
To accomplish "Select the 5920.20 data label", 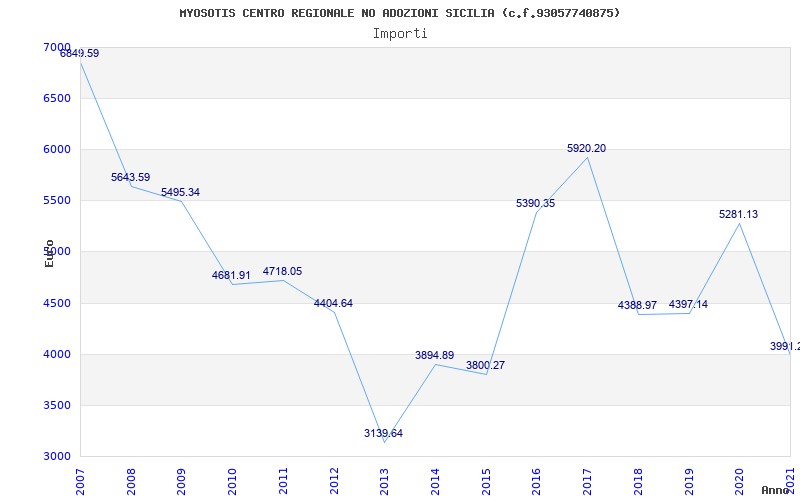I will [587, 148].
